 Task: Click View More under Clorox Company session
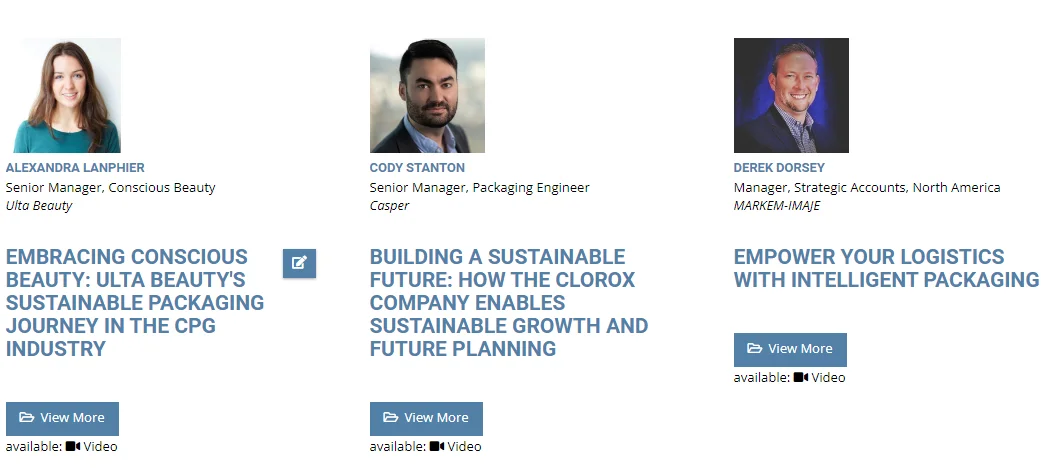coord(426,419)
